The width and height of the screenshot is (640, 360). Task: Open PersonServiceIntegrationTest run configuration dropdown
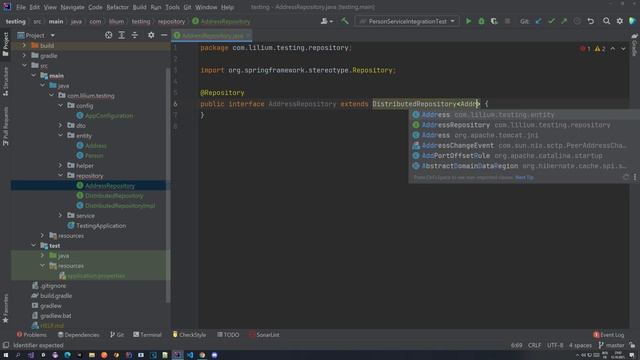pyautogui.click(x=407, y=21)
